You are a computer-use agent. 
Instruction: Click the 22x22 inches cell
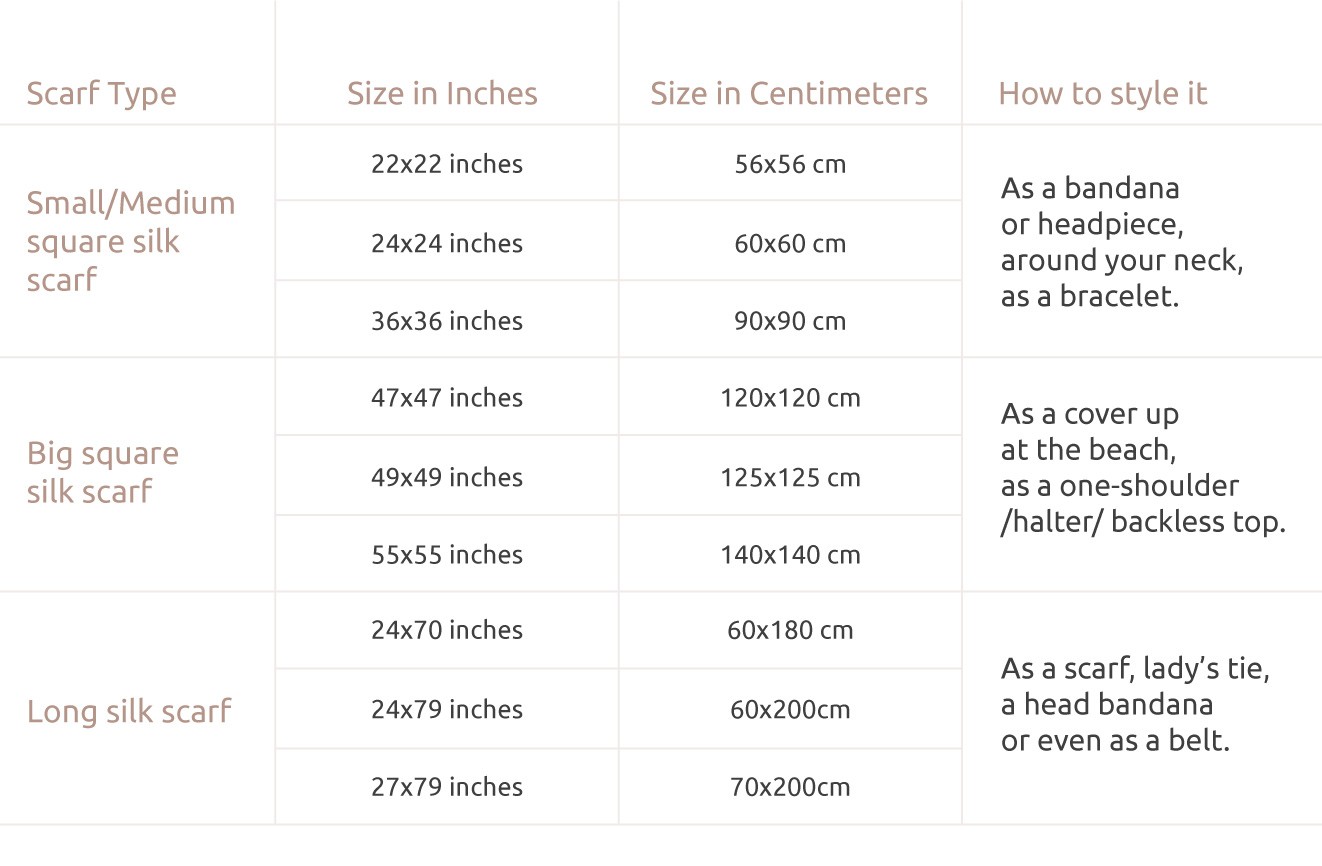point(447,164)
